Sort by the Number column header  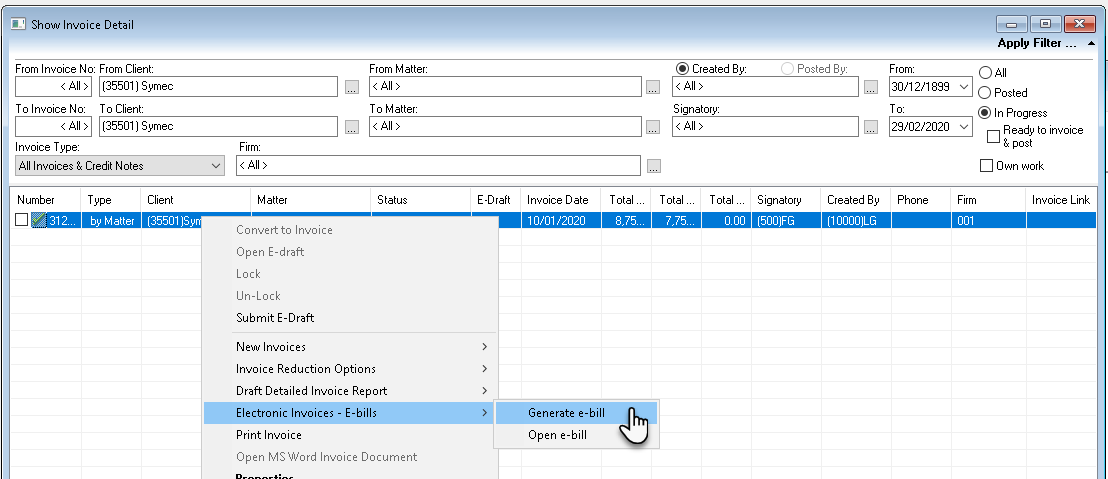point(45,200)
